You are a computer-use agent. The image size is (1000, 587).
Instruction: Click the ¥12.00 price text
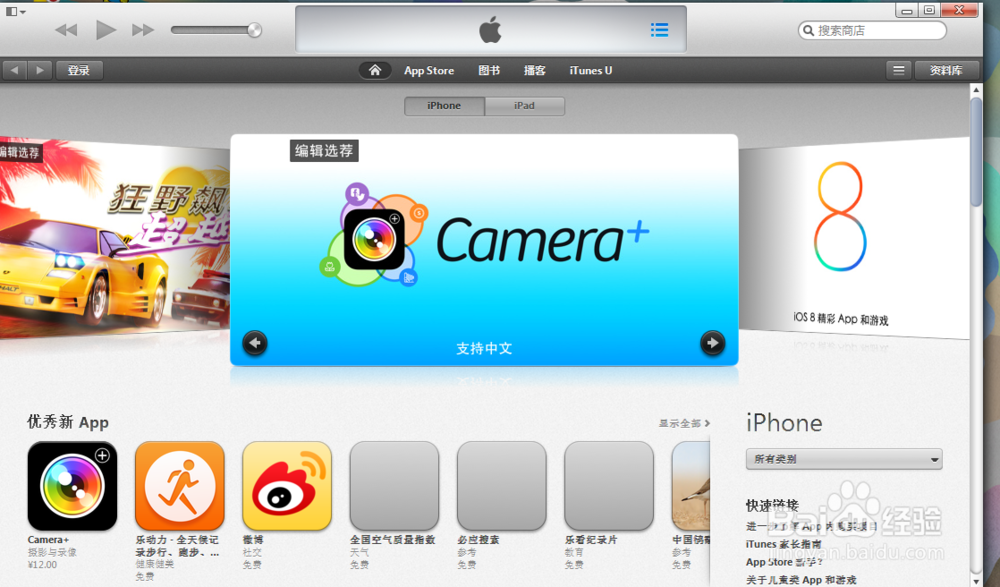tap(42, 565)
